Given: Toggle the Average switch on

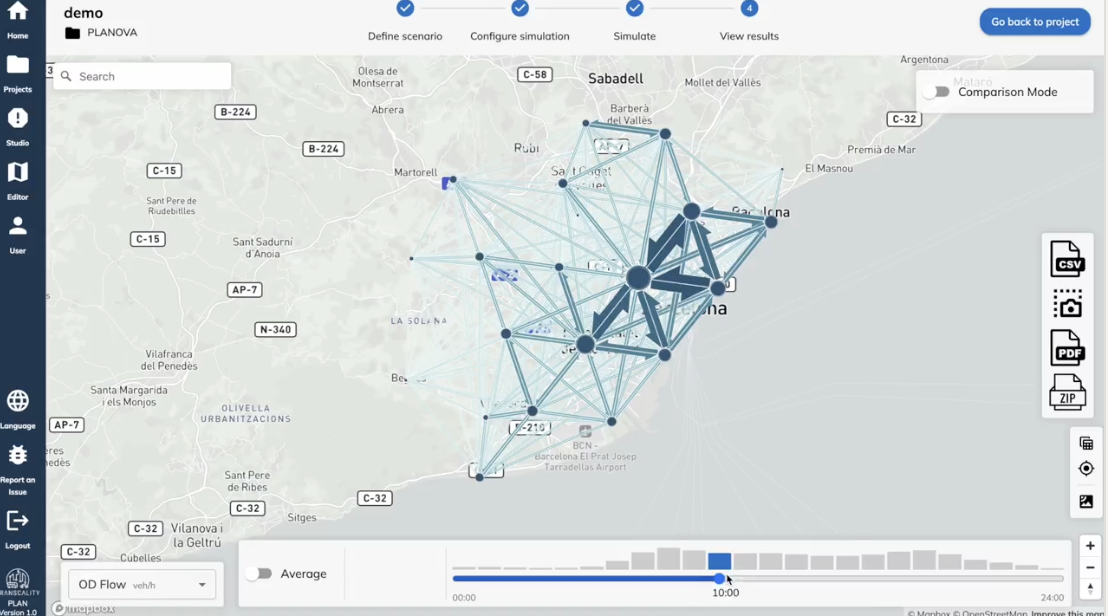Looking at the screenshot, I should (259, 574).
